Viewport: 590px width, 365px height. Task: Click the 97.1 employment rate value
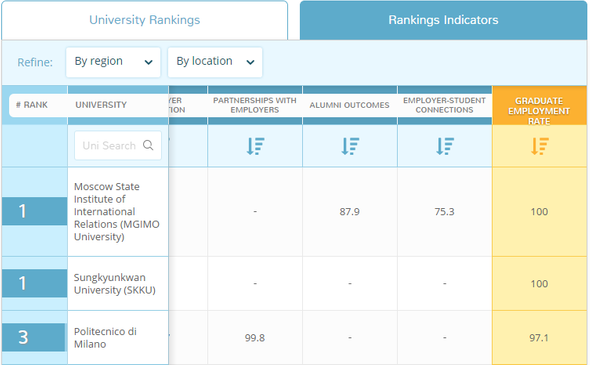click(539, 338)
